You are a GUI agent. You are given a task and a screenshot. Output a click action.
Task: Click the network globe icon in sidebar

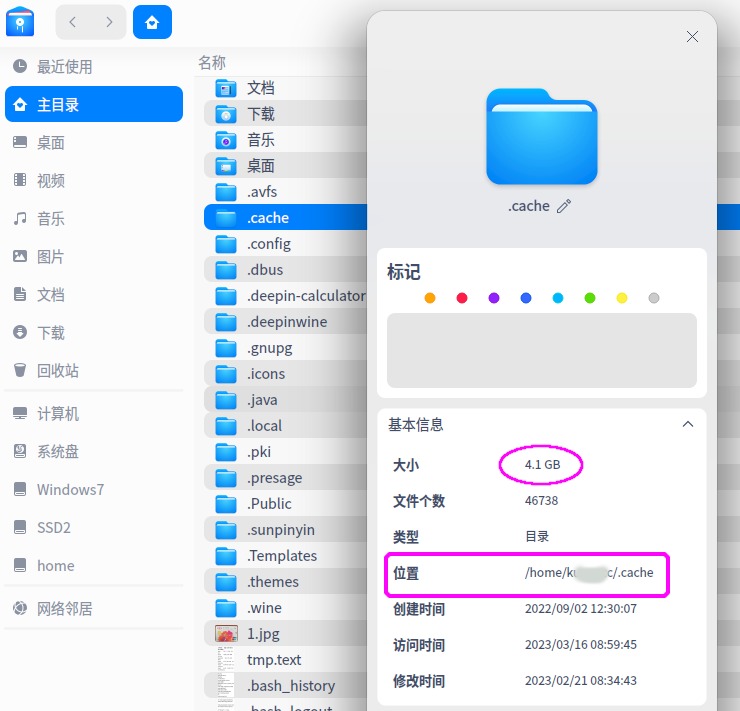click(x=20, y=608)
